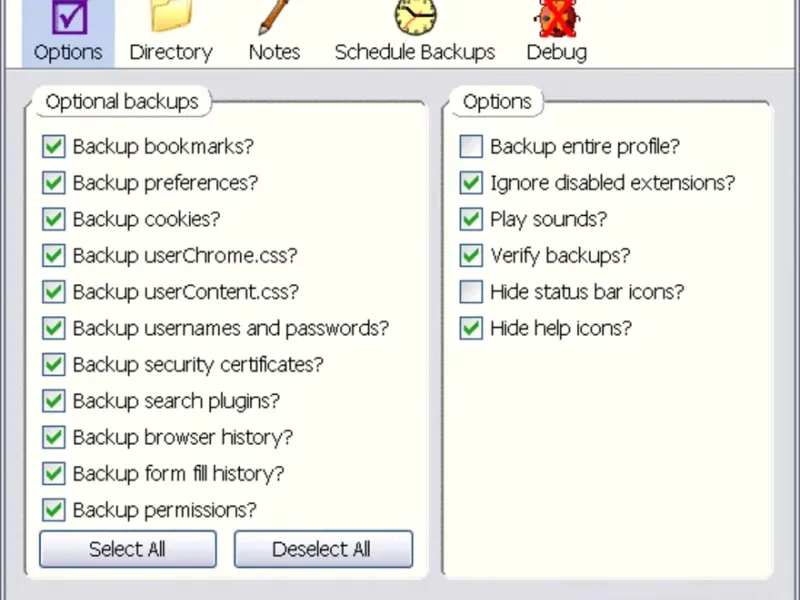The height and width of the screenshot is (600, 800).
Task: Click the Debug bug icon
Action: click(556, 17)
